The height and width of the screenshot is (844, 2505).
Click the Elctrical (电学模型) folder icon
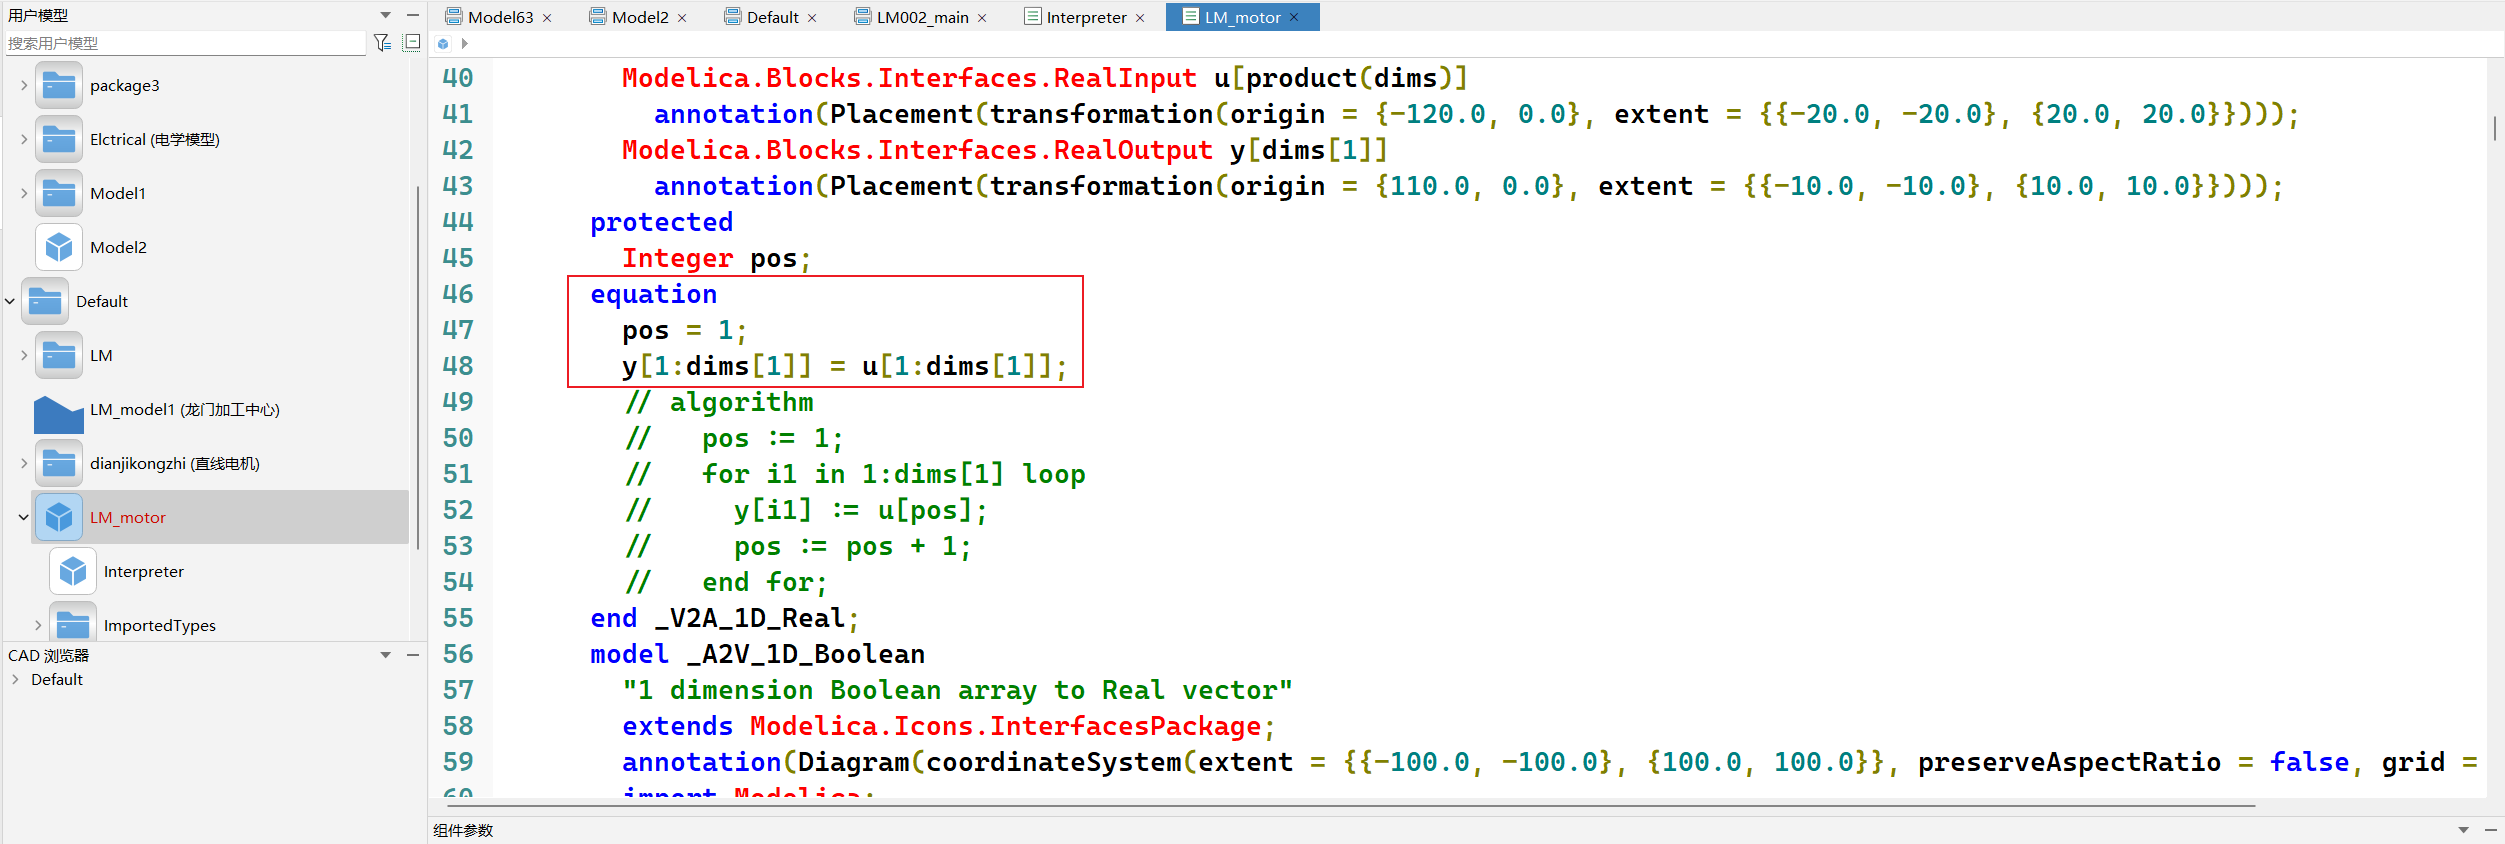59,139
